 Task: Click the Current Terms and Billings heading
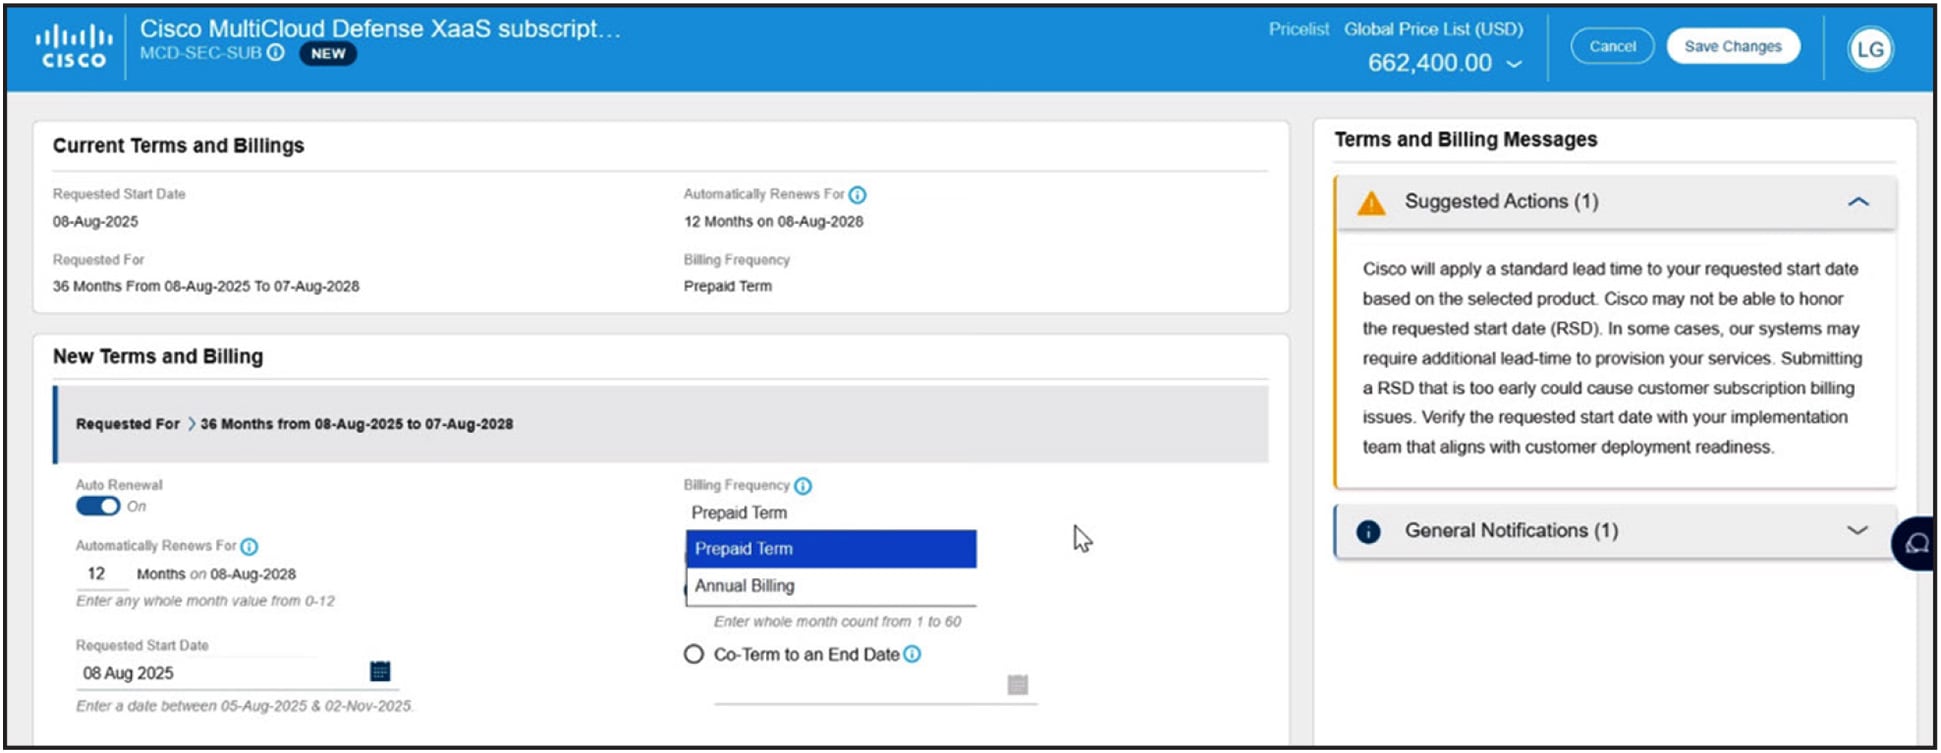tap(179, 146)
